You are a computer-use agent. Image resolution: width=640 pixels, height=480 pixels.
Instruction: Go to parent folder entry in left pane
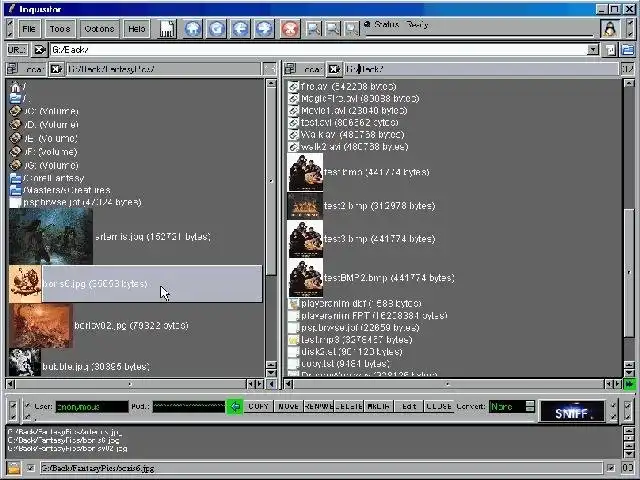click(x=20, y=98)
